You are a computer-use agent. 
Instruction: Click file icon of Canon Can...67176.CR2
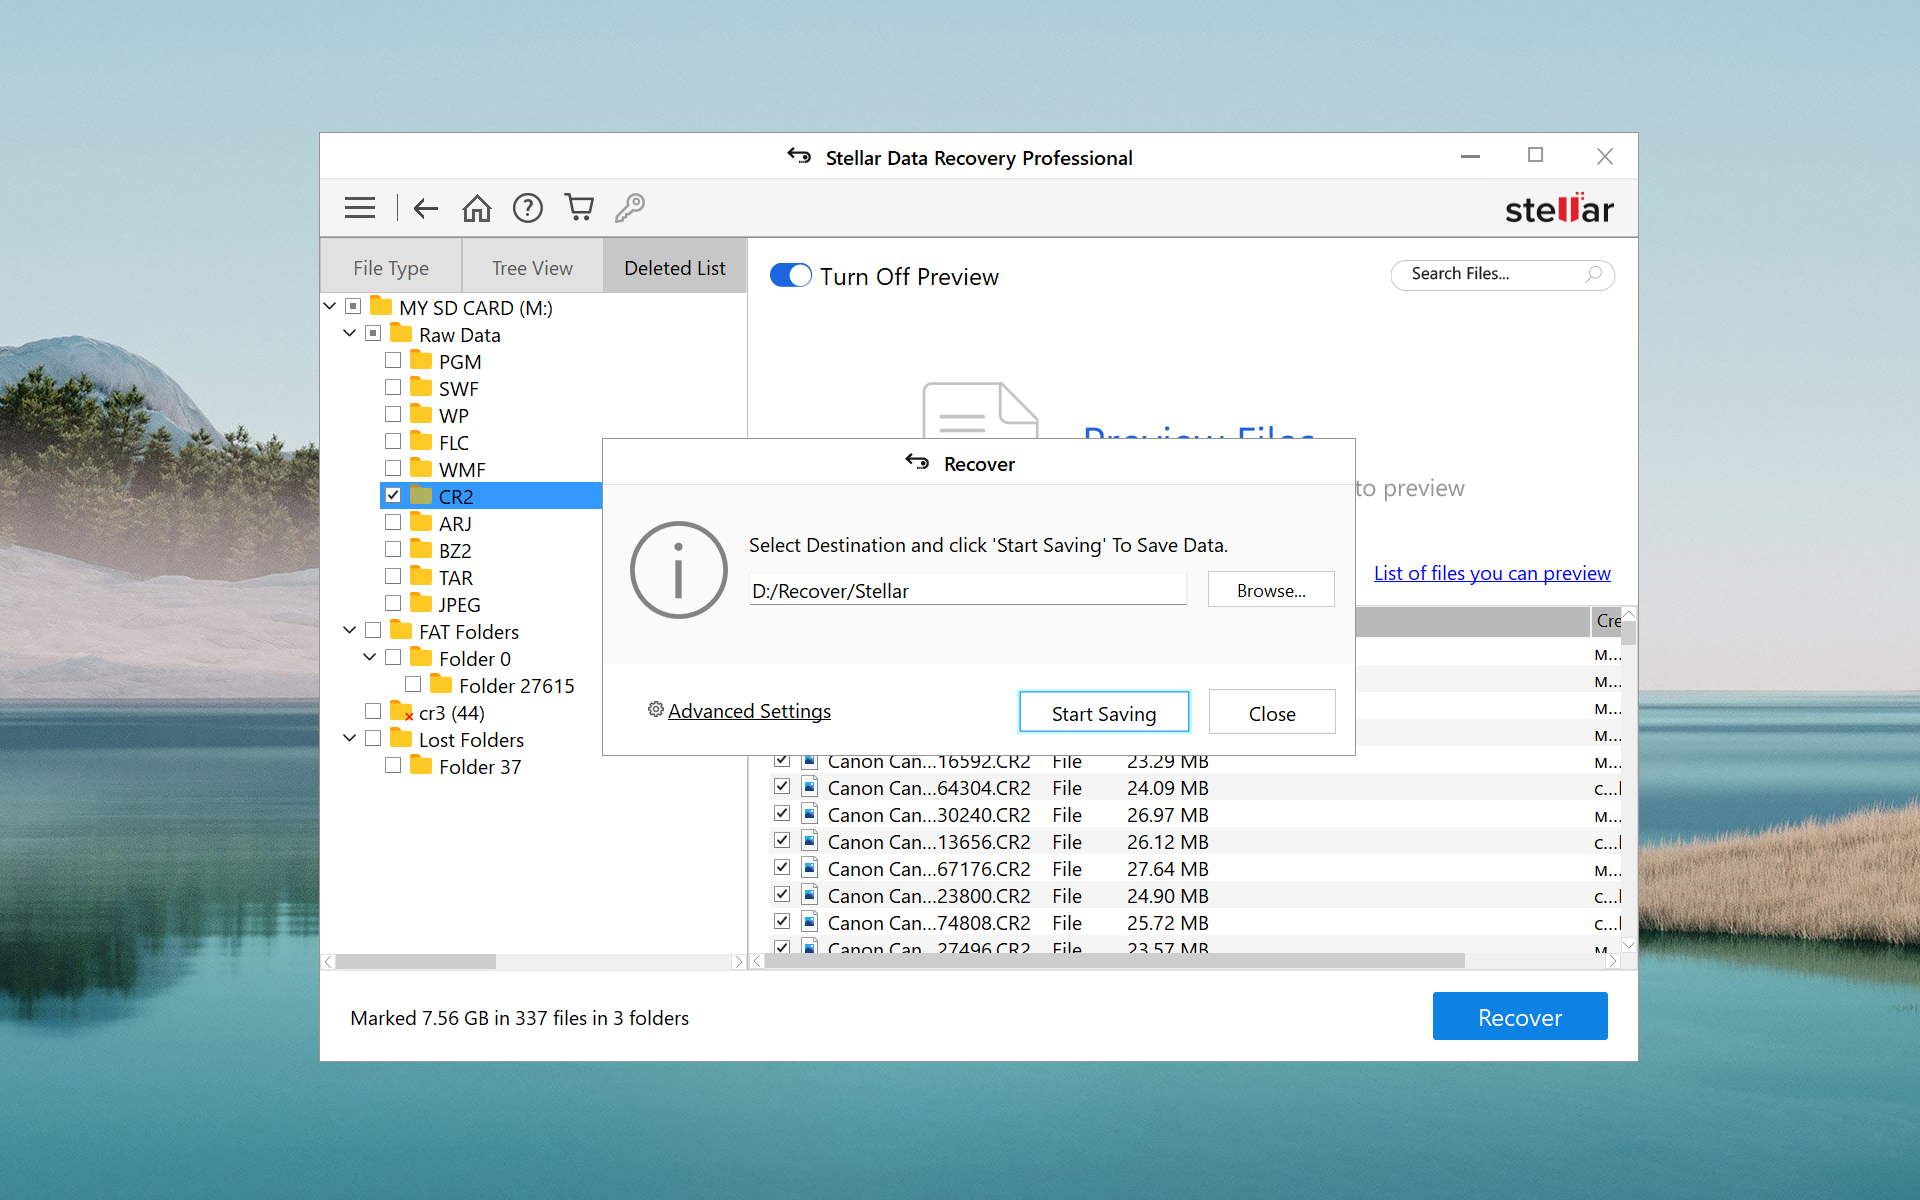pos(810,868)
